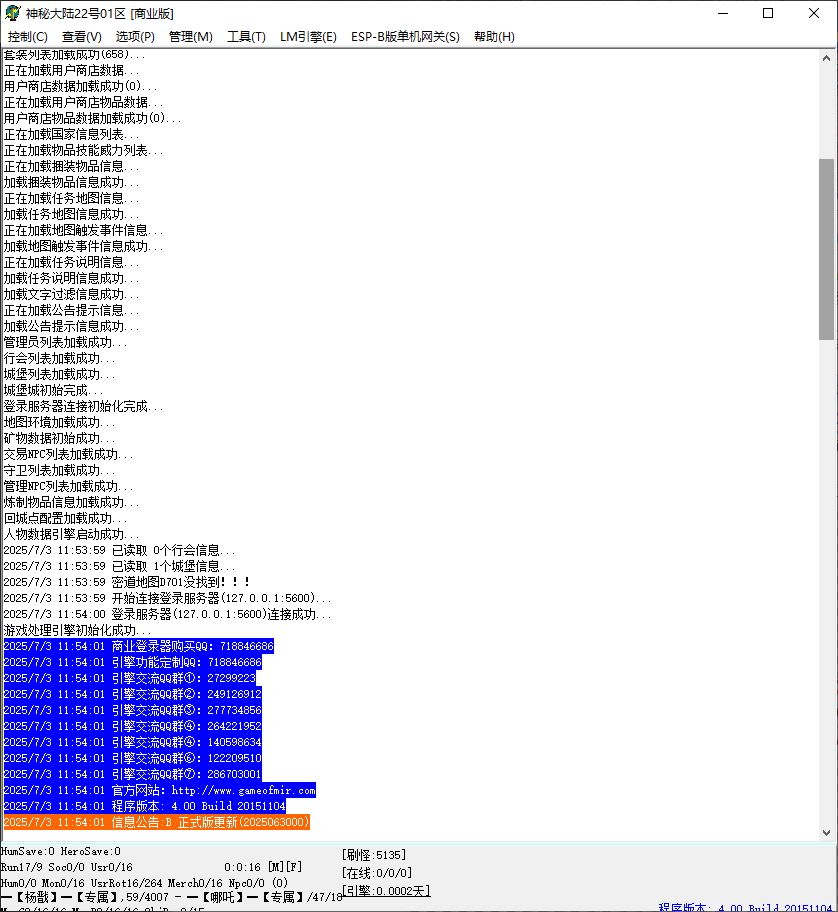Select the 加载文字过滤信息成功 line

pos(71,294)
